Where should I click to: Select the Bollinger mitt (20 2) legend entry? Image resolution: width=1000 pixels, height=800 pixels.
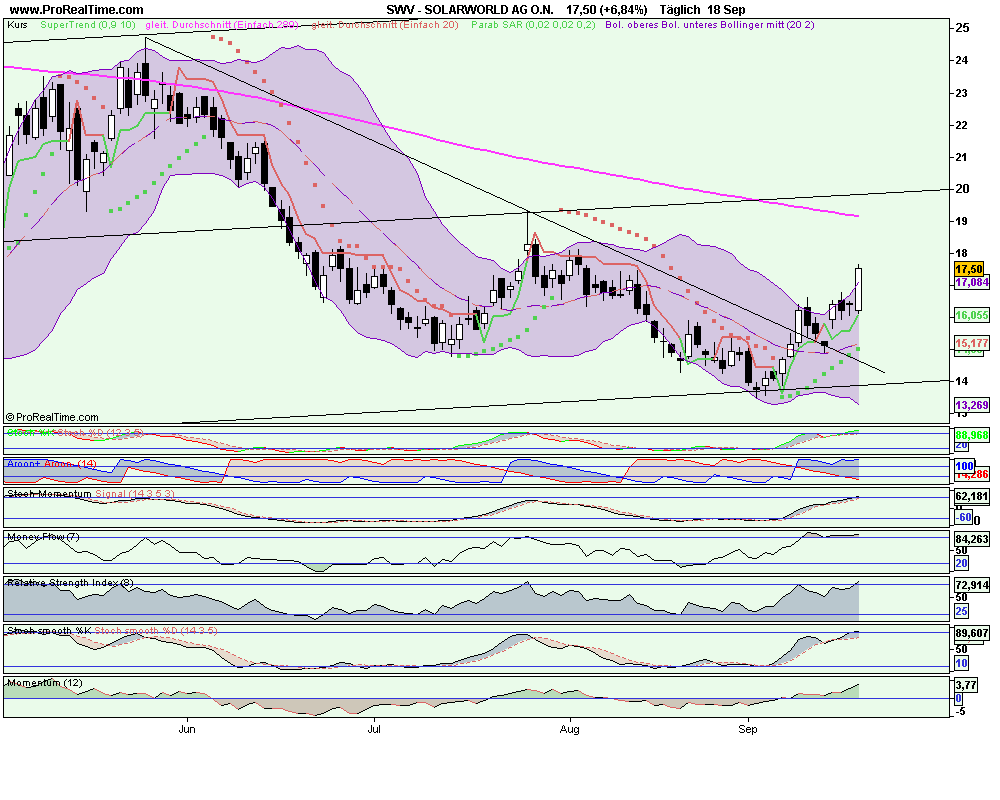coord(767,25)
